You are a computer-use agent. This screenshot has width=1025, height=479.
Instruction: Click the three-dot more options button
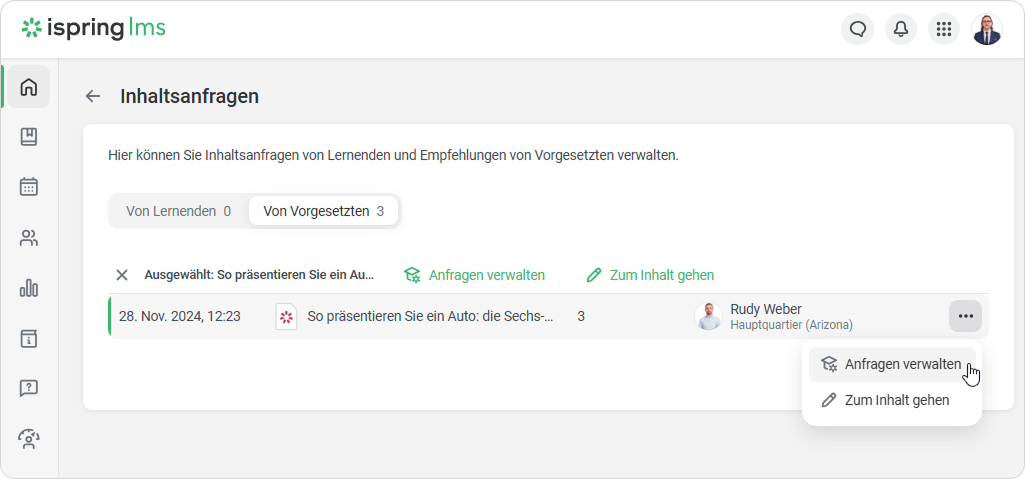965,316
